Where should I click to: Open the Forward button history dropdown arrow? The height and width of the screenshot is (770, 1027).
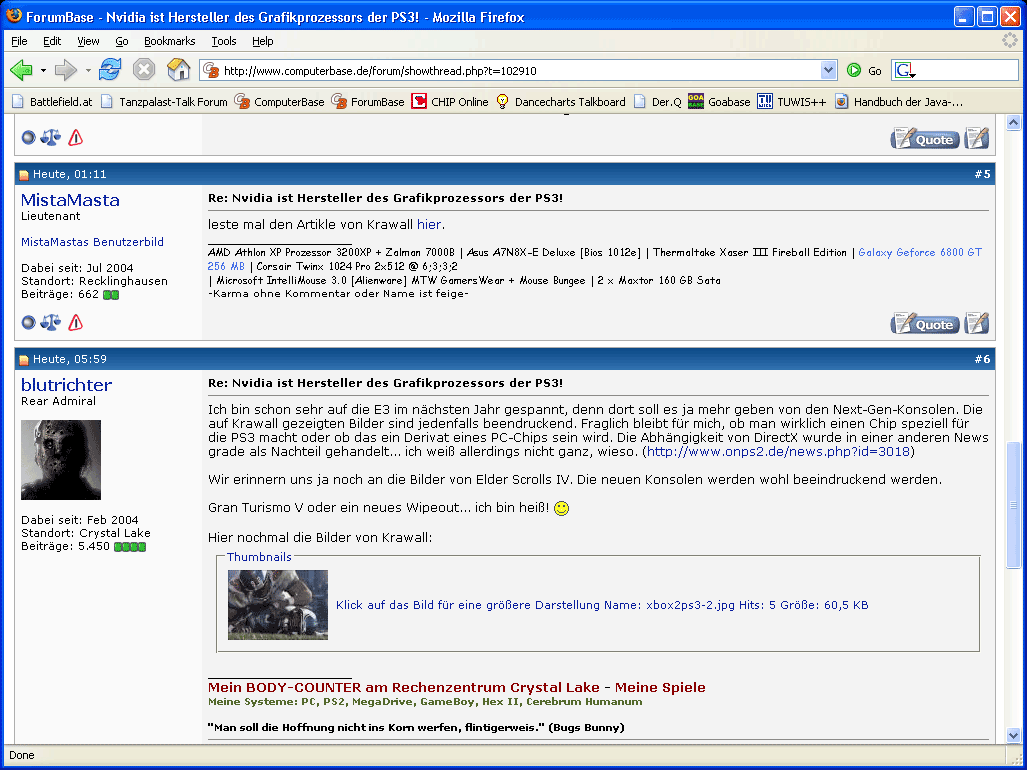tap(88, 70)
